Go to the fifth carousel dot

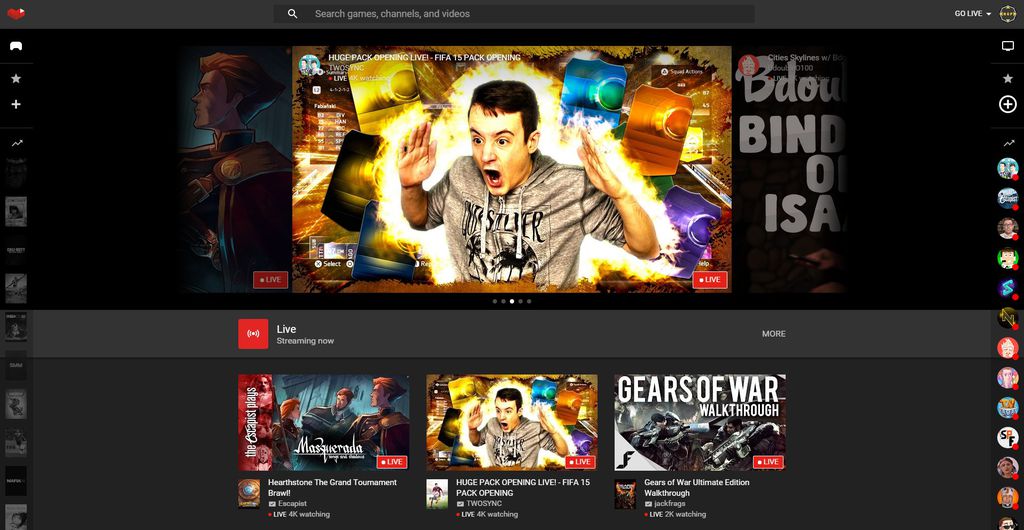click(529, 302)
